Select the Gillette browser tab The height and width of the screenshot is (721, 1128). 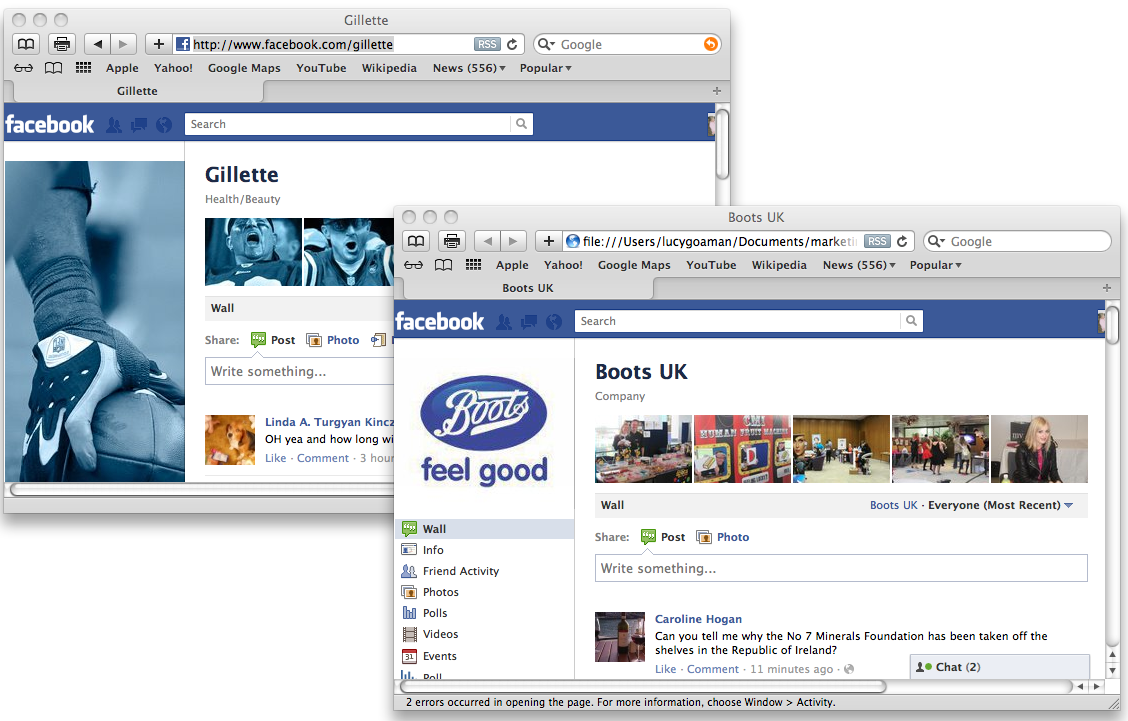137,91
